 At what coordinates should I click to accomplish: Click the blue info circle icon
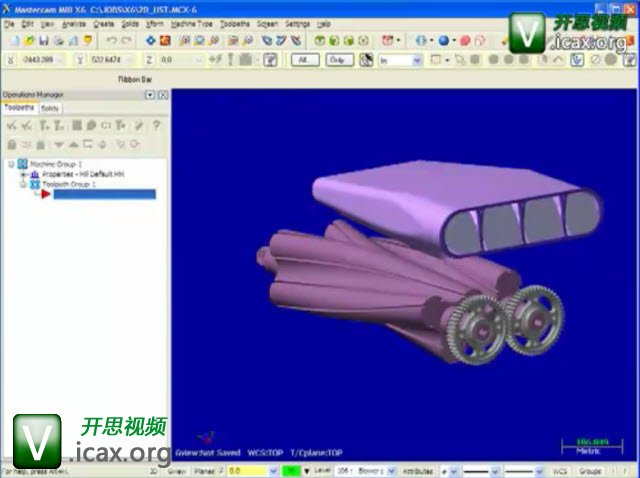pos(421,40)
